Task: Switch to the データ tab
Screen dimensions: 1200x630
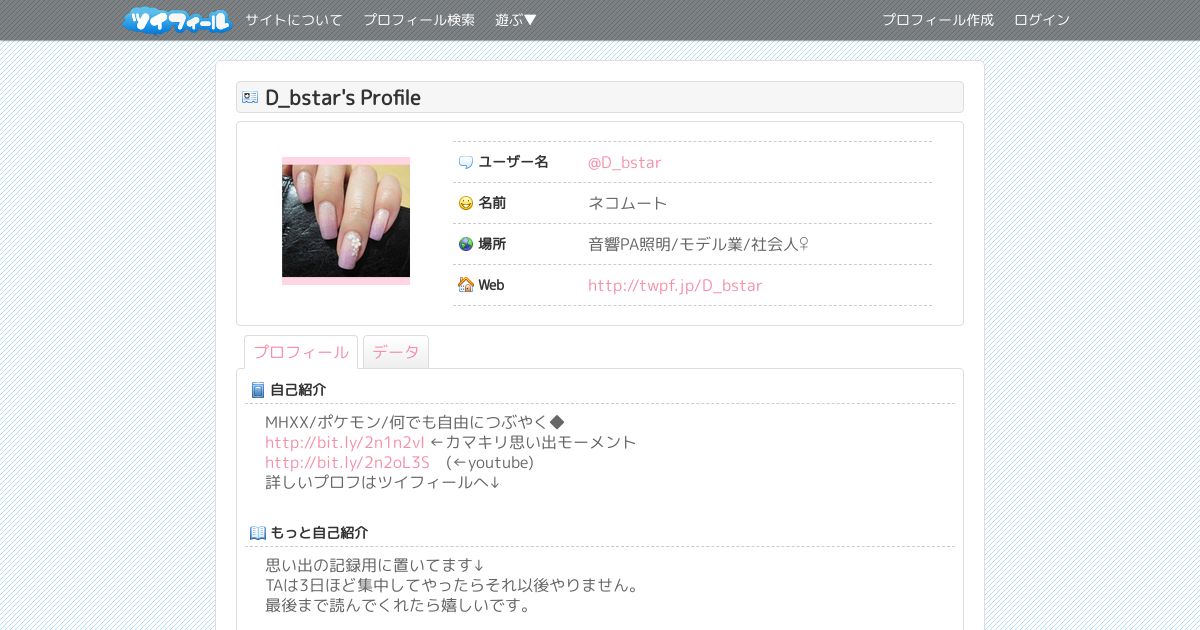Action: coord(396,352)
